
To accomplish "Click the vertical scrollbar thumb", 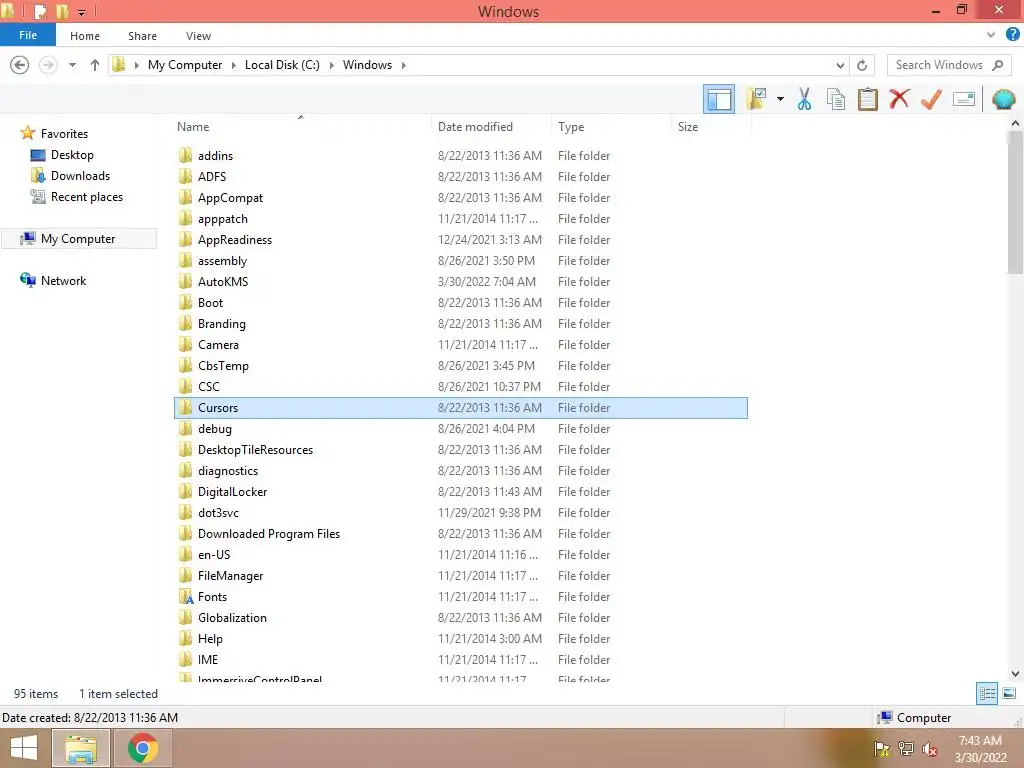I will click(1015, 202).
